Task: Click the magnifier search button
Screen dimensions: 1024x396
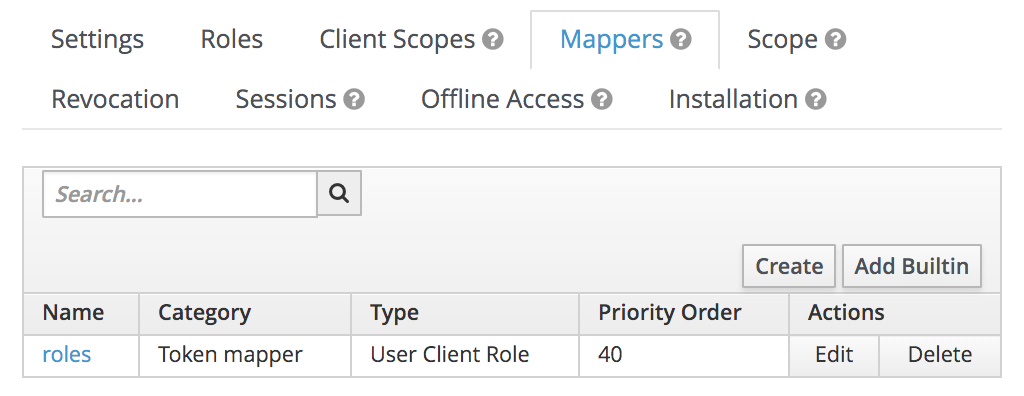Action: click(339, 193)
